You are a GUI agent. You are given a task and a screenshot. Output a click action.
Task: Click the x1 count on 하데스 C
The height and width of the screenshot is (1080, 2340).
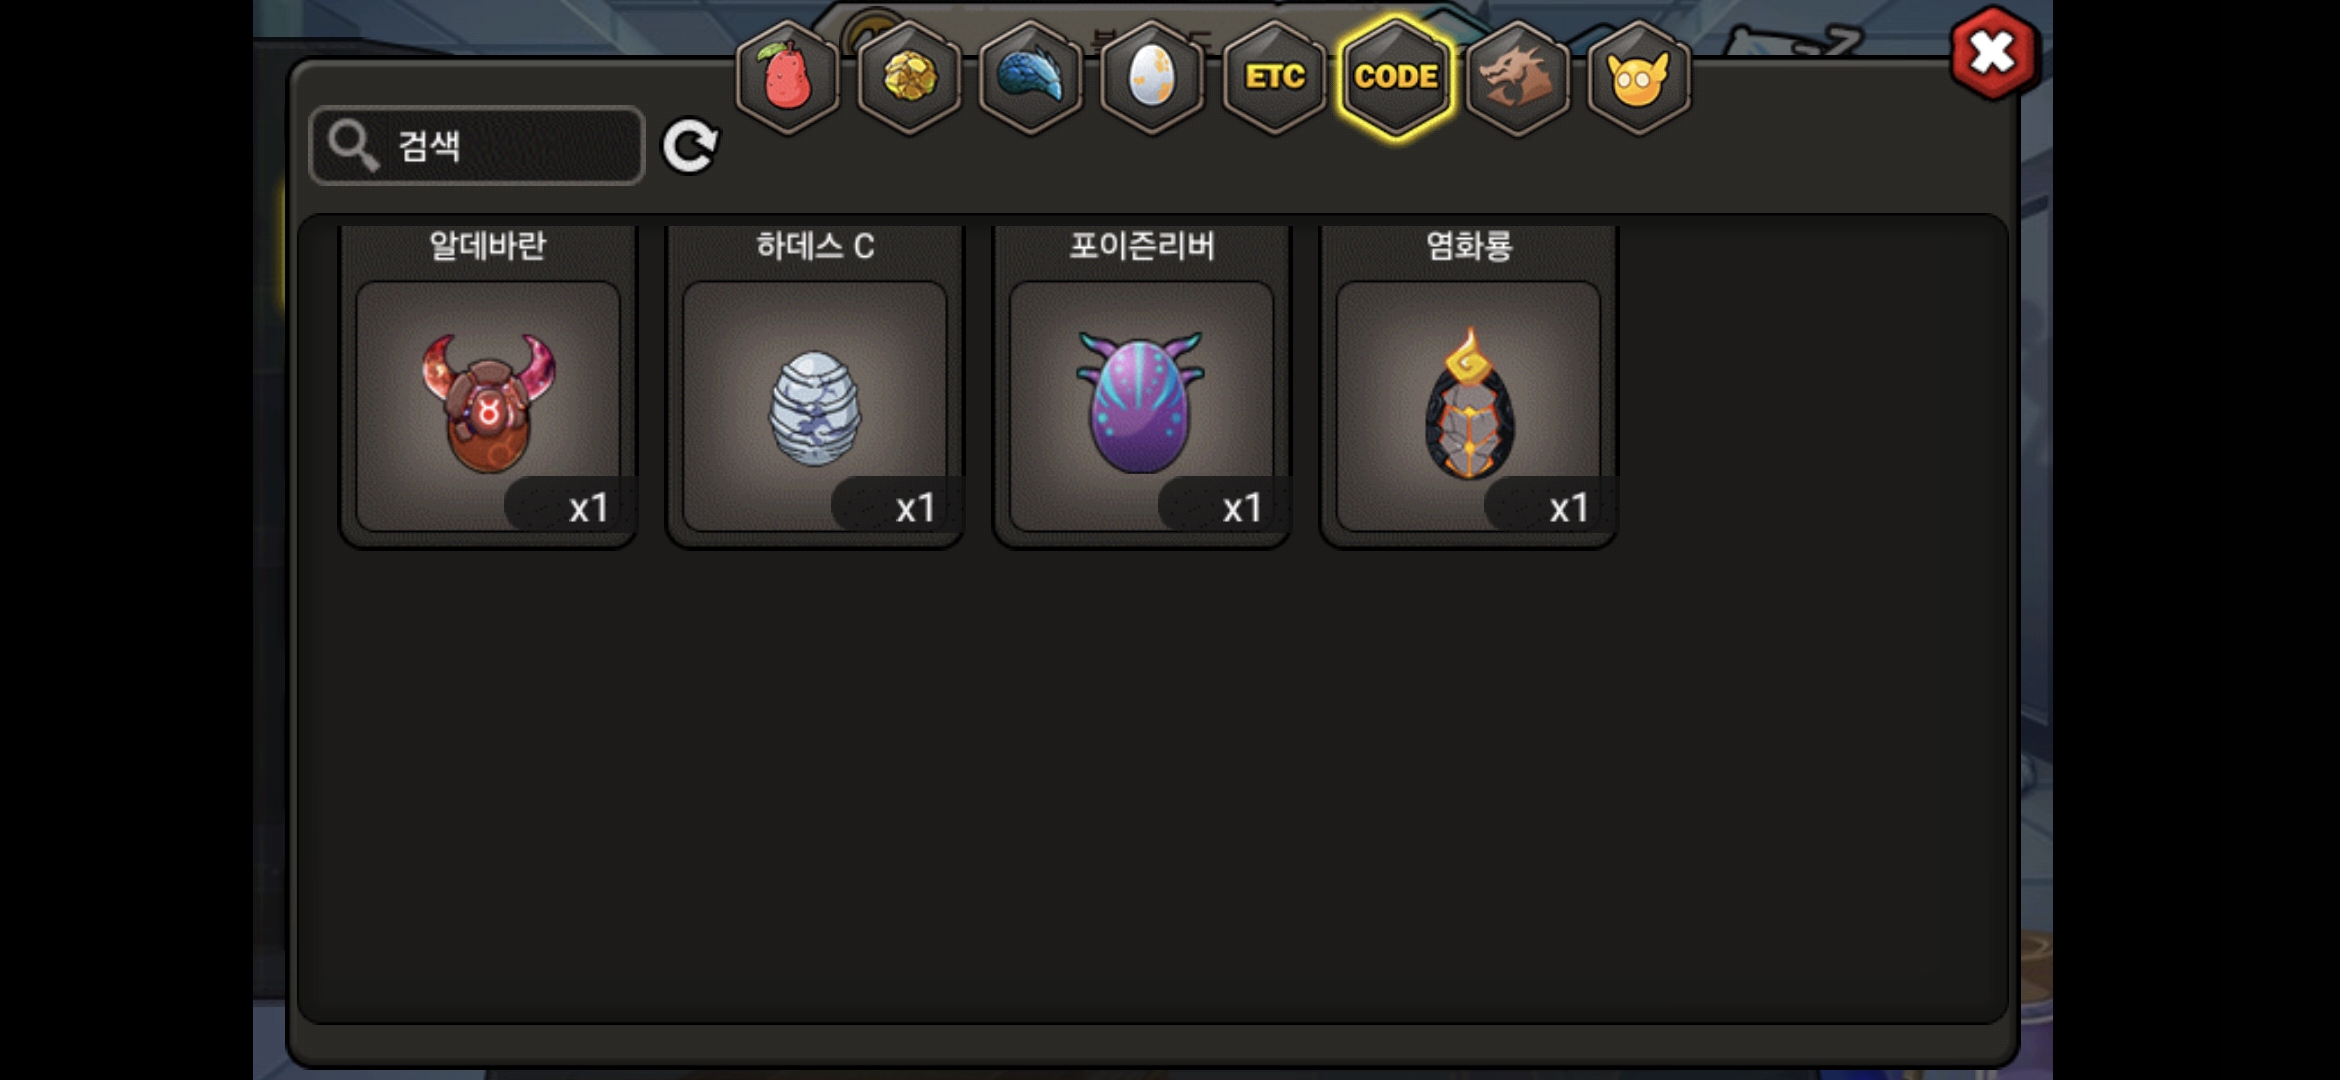point(915,508)
